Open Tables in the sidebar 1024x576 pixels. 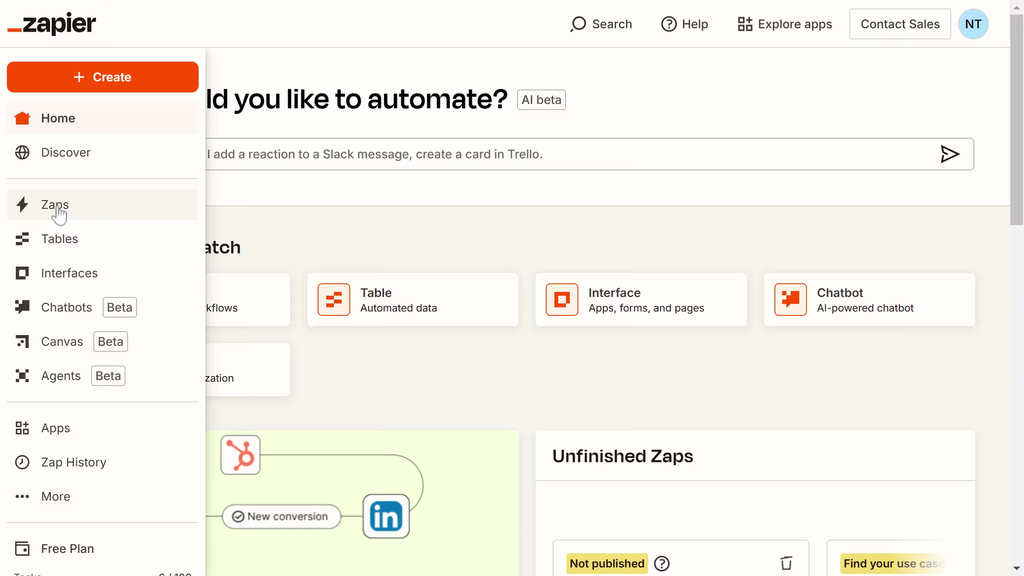[x=59, y=239]
